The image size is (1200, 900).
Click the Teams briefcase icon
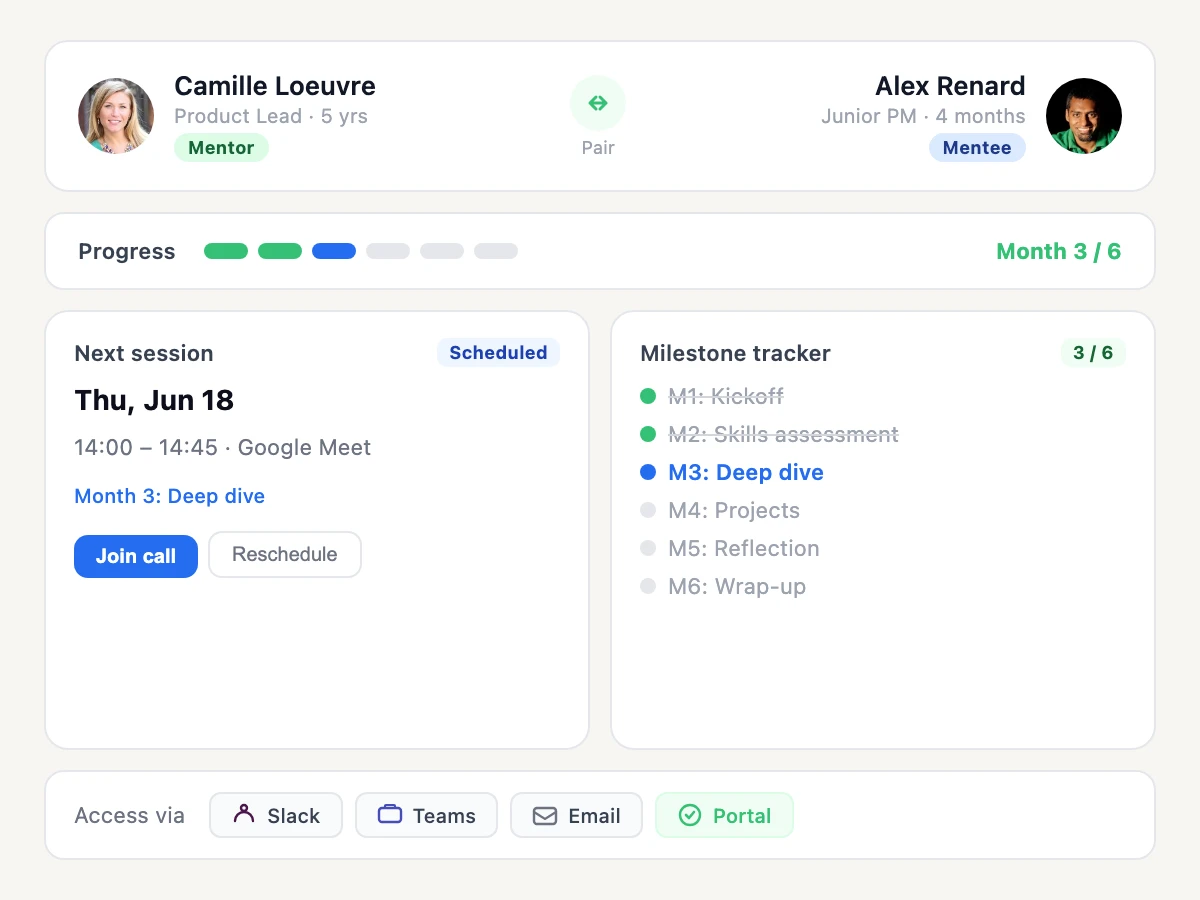[390, 814]
